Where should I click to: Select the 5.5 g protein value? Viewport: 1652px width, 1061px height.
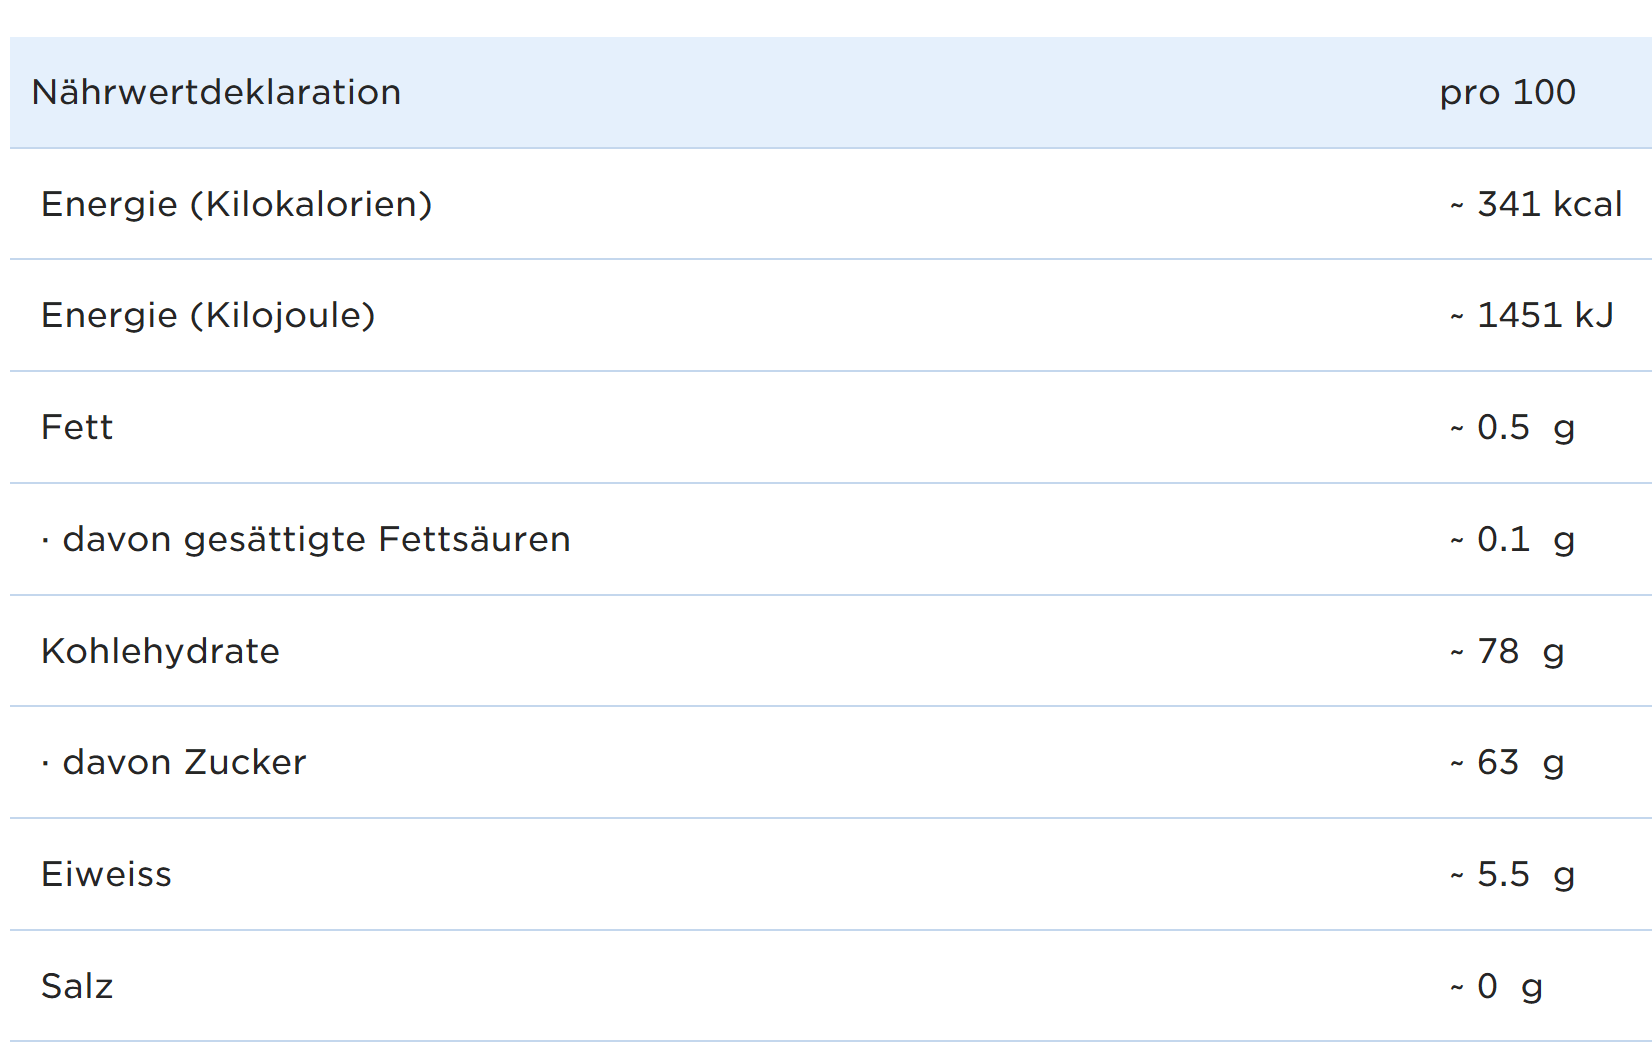1525,874
